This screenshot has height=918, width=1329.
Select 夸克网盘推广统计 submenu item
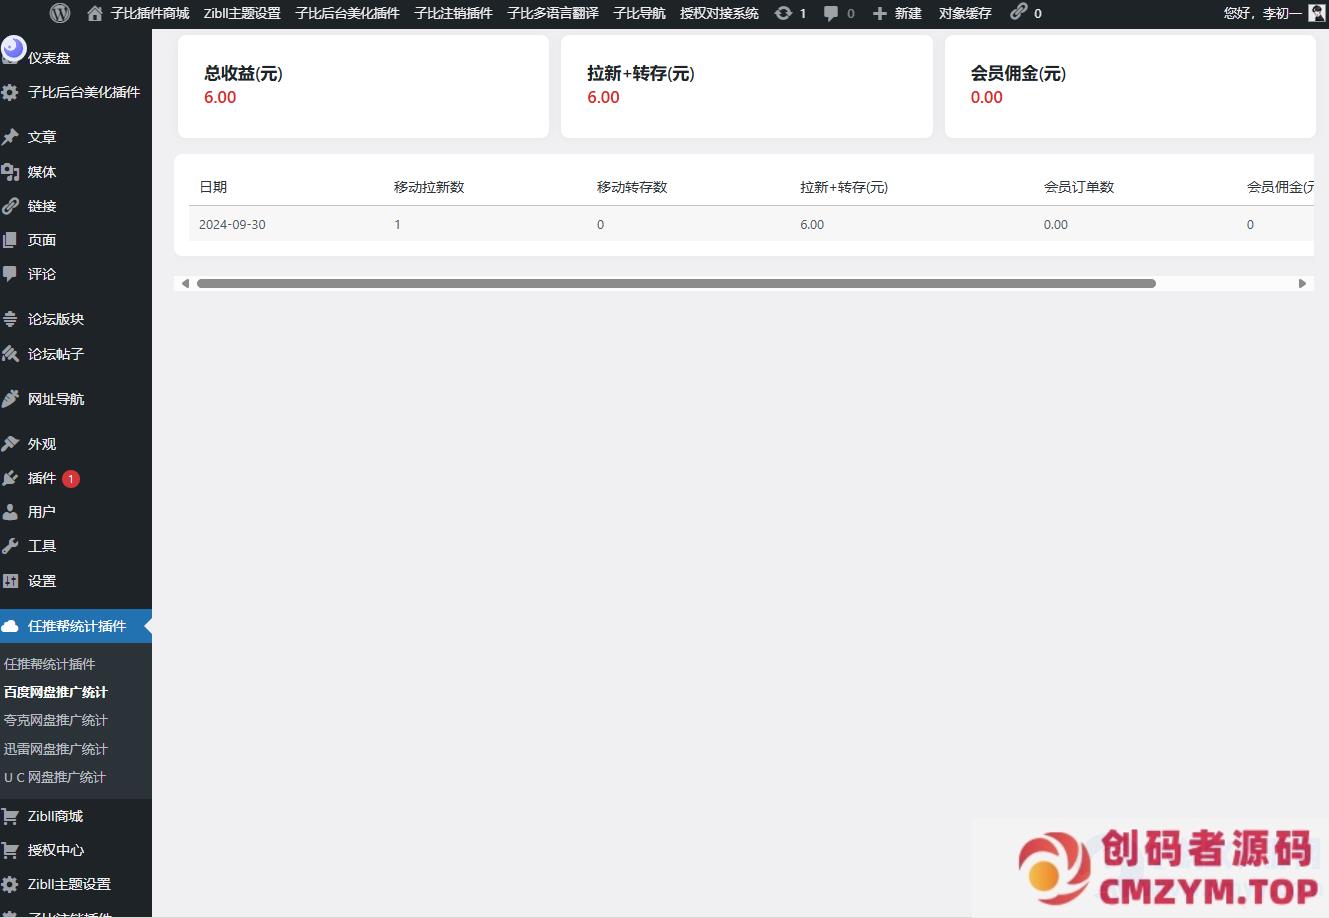point(56,720)
